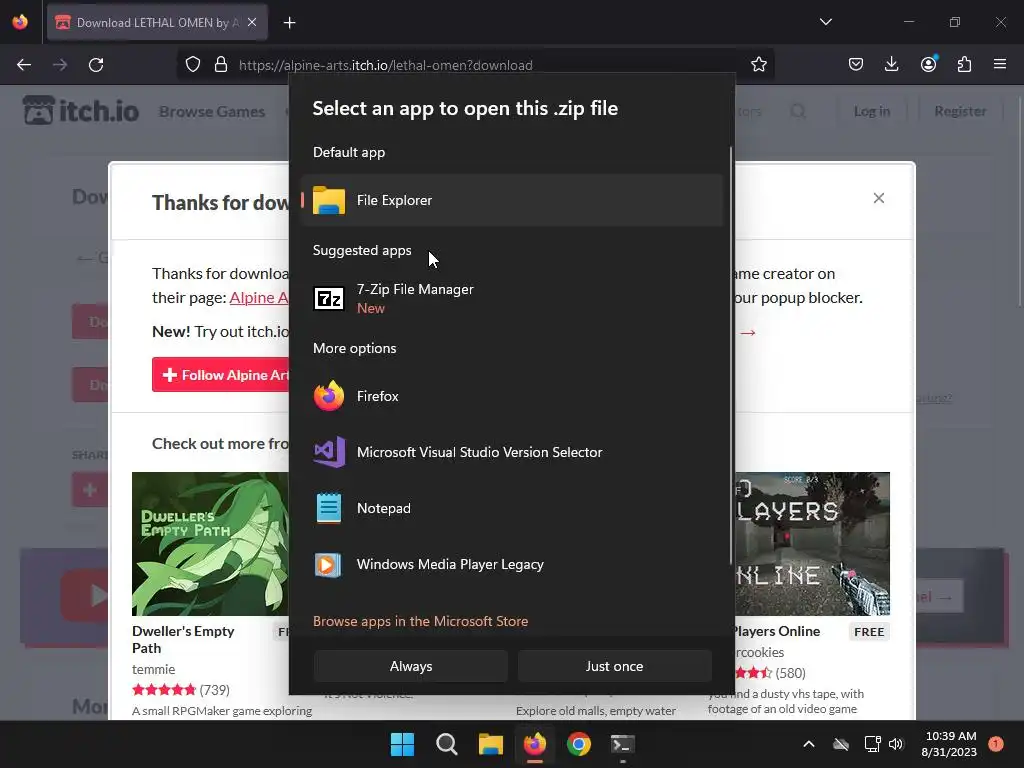Open the extensions puzzle icon
The height and width of the screenshot is (768, 1024).
click(964, 65)
